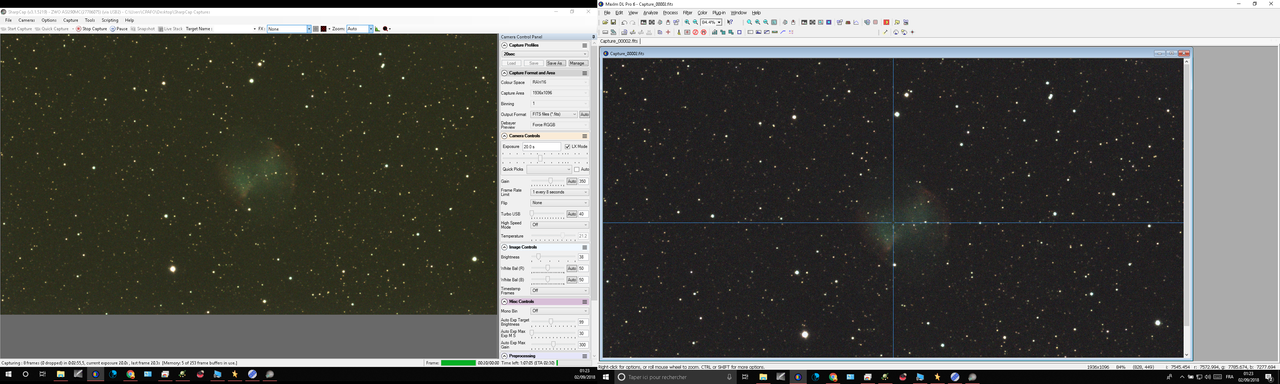The height and width of the screenshot is (384, 1280).
Task: Open Live Stack in SharpCap
Action: point(171,29)
